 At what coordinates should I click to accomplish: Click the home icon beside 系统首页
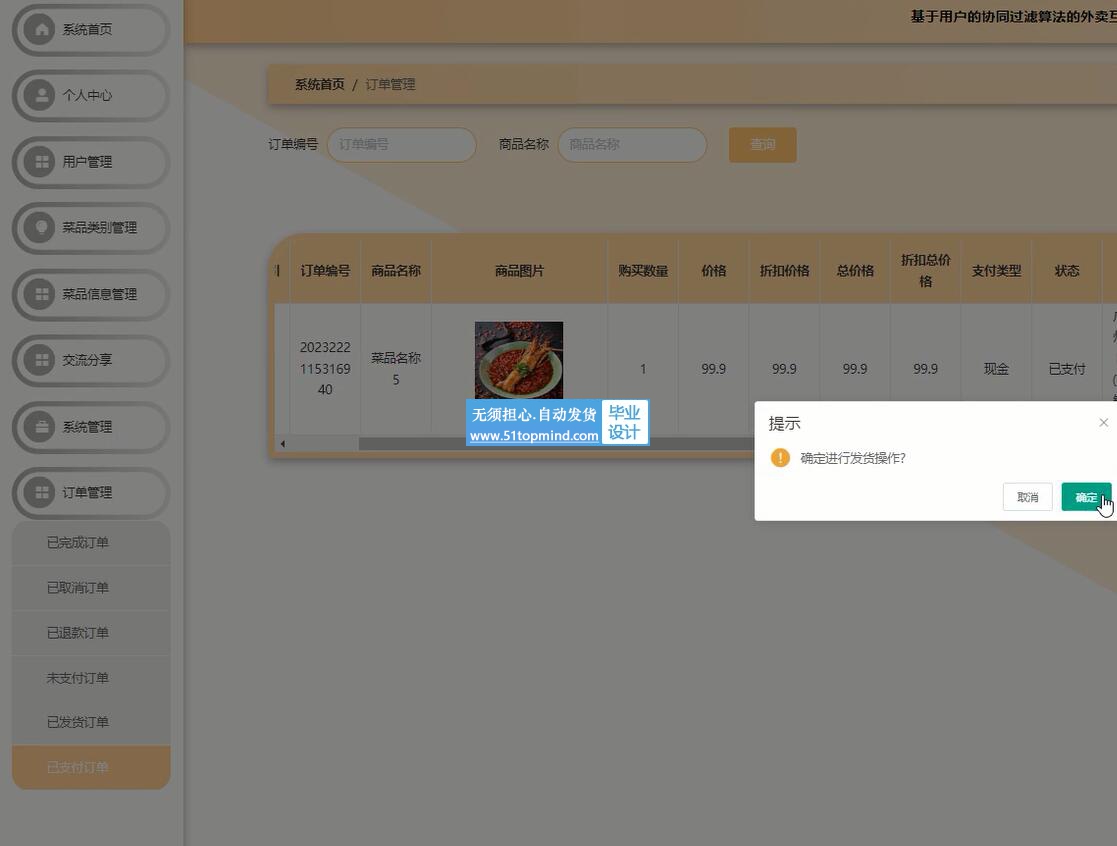pos(41,30)
